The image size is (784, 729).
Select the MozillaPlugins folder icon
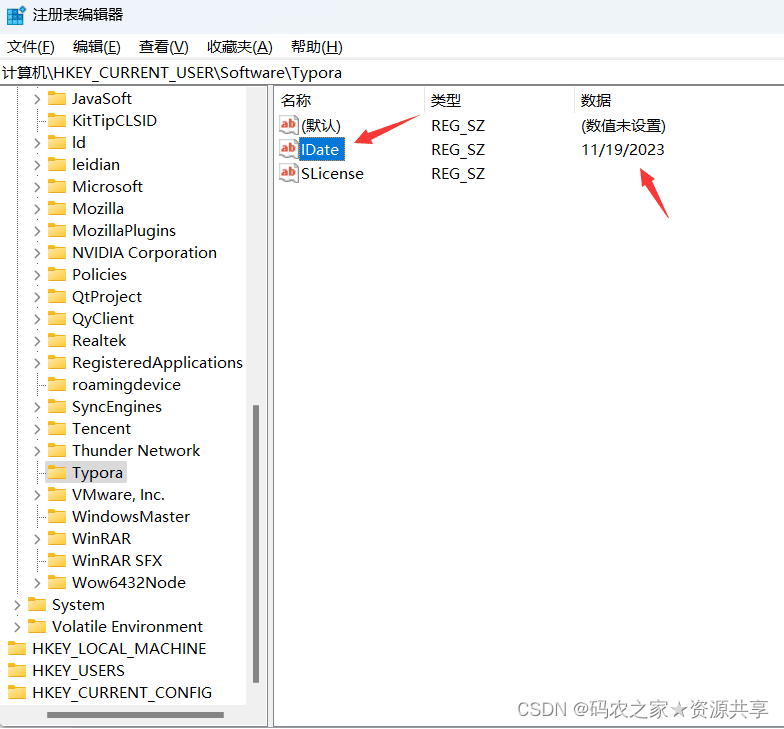[x=57, y=230]
